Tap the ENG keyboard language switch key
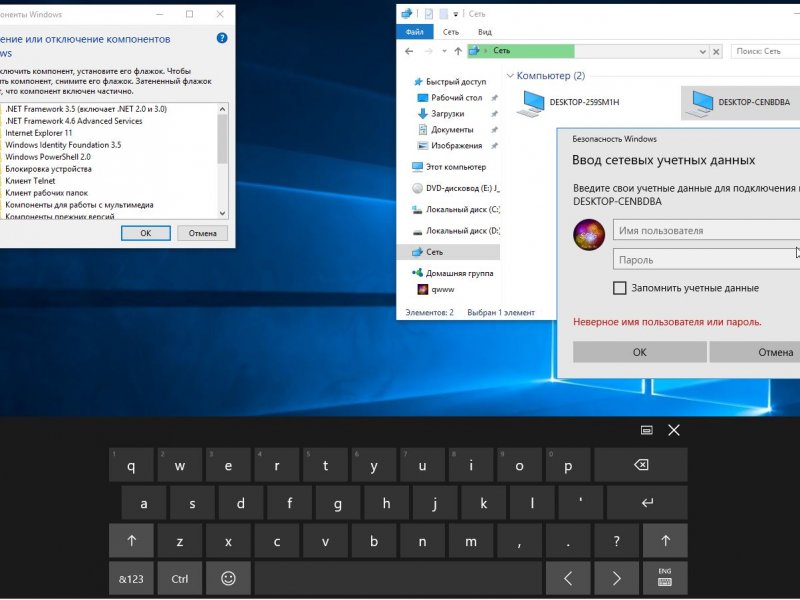 (x=665, y=579)
